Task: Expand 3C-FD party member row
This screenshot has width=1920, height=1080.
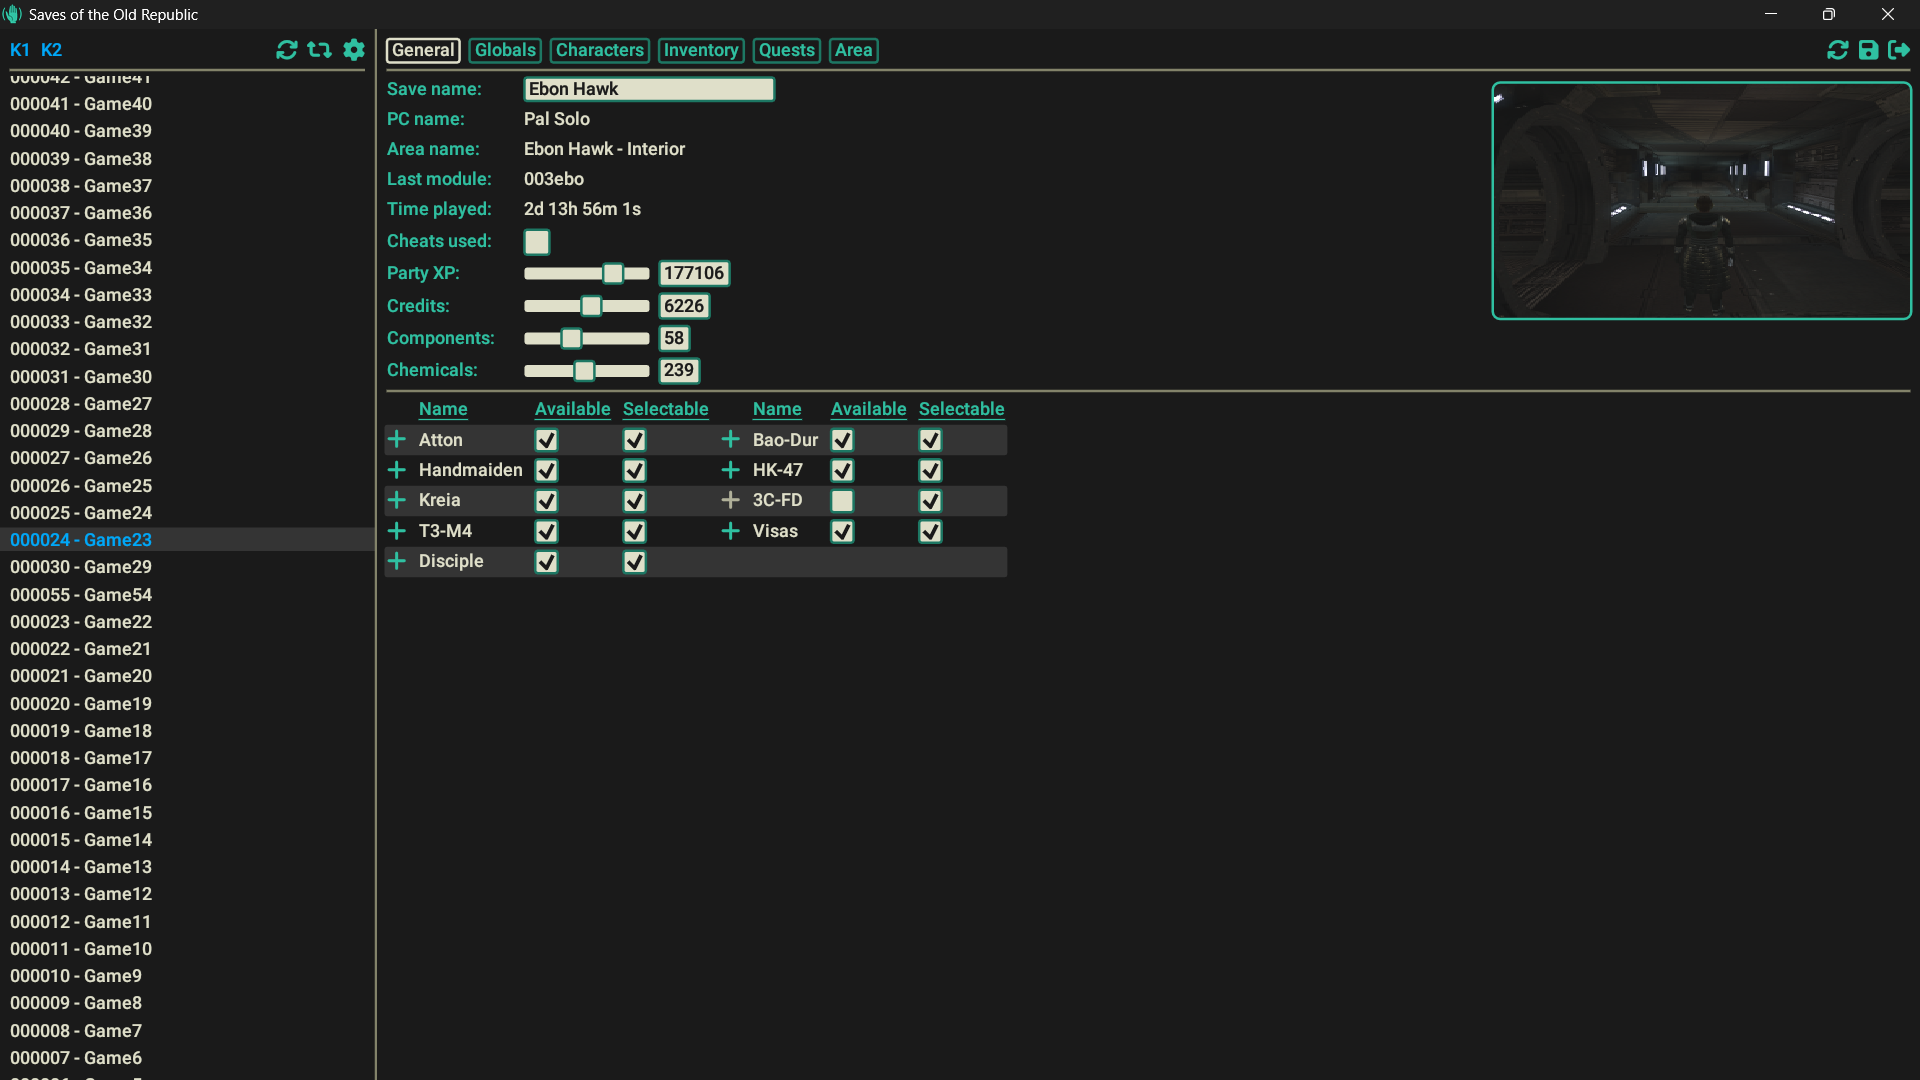Action: [731, 500]
